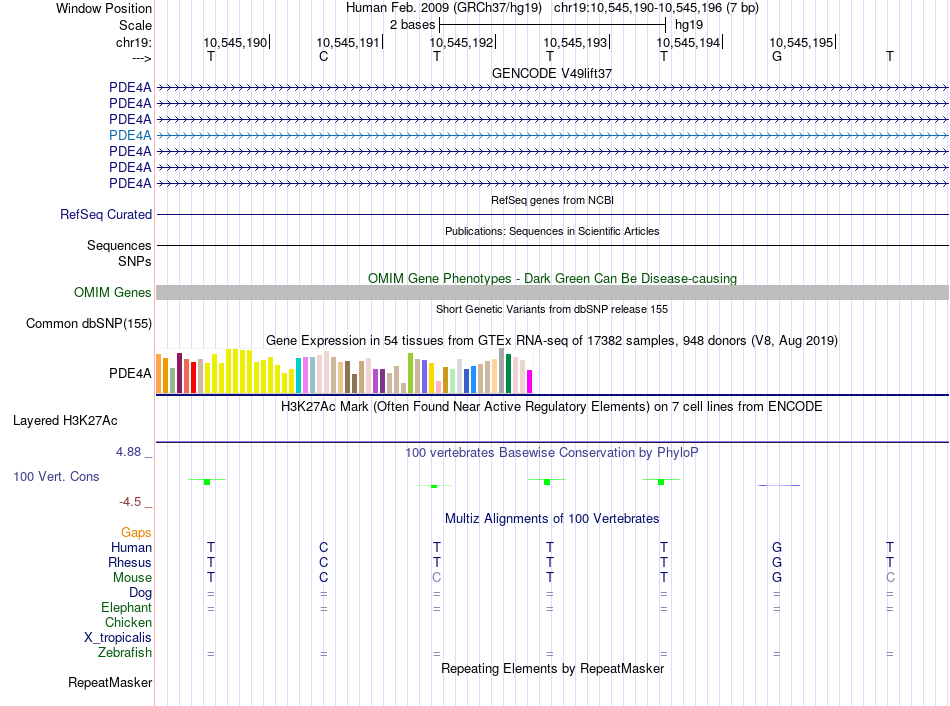Click the orange Gaps label

click(x=136, y=533)
